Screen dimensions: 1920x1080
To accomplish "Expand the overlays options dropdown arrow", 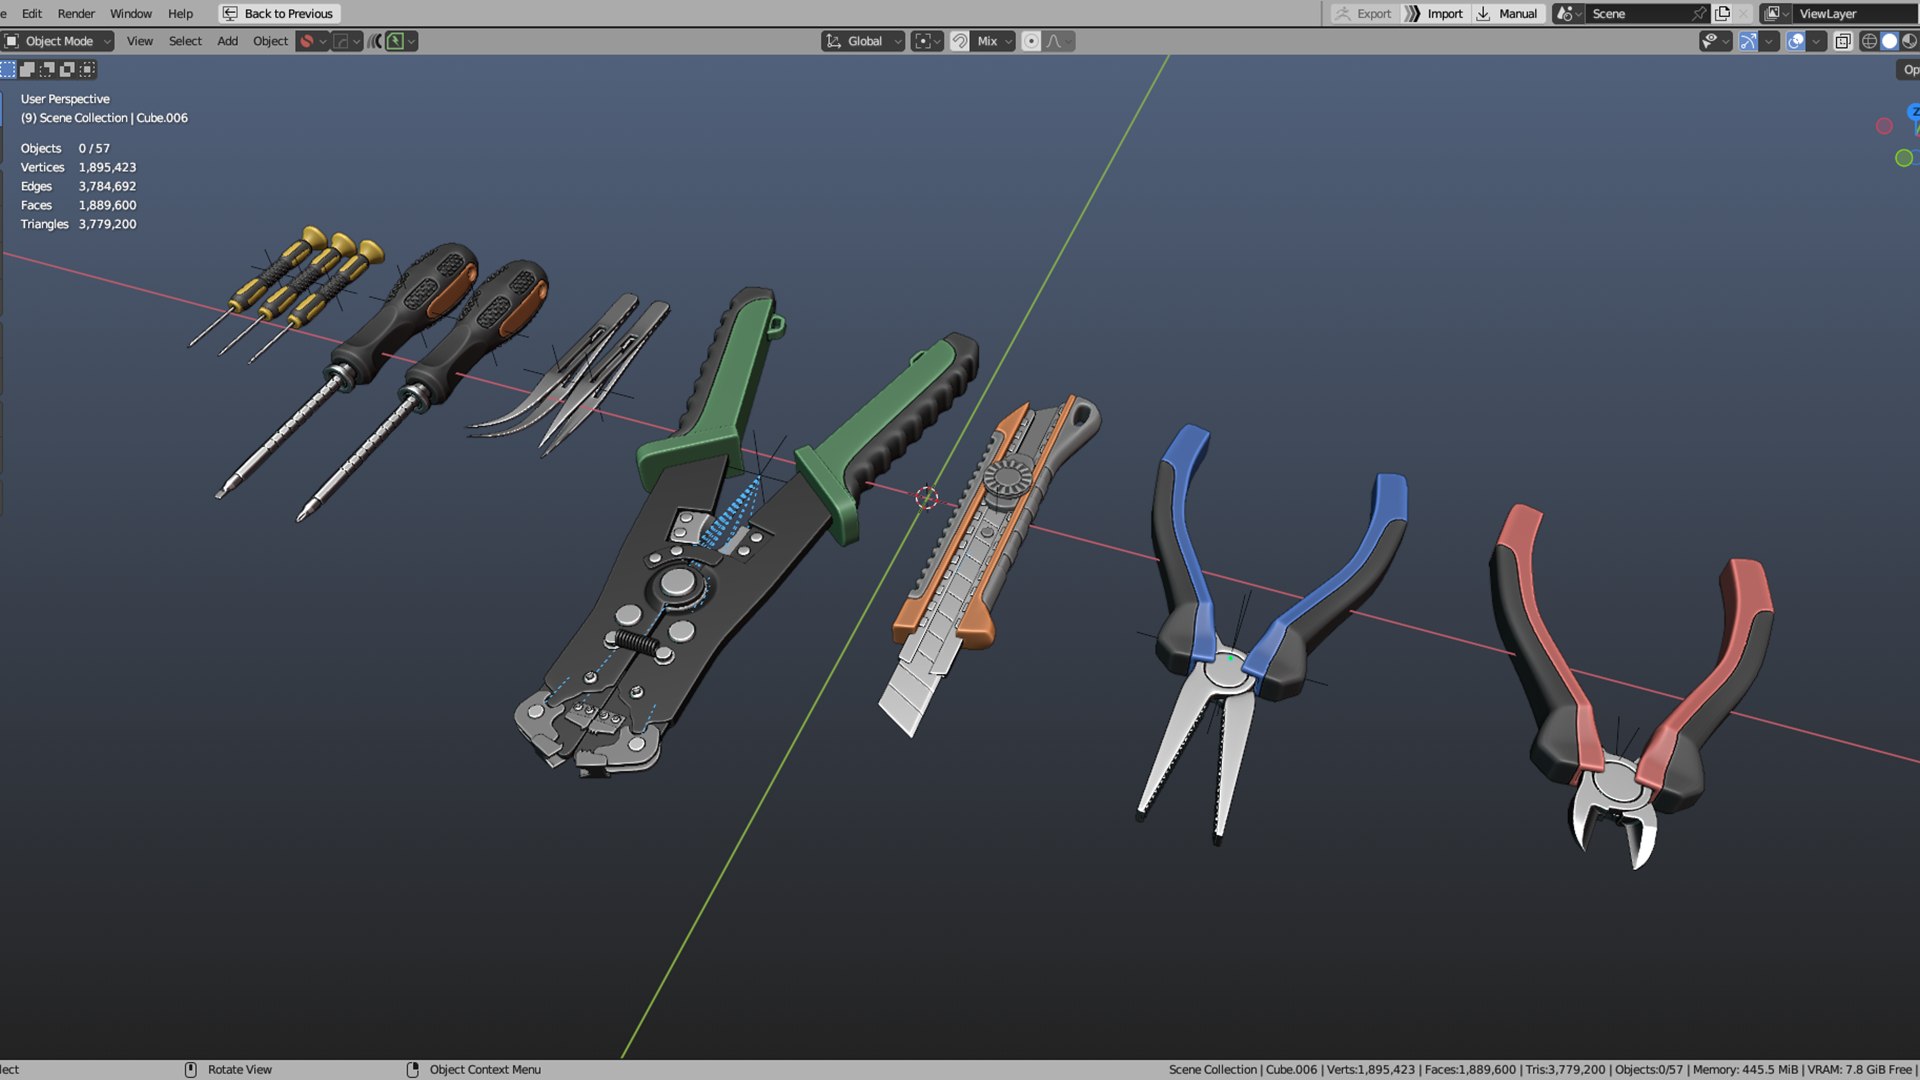I will click(x=1816, y=41).
